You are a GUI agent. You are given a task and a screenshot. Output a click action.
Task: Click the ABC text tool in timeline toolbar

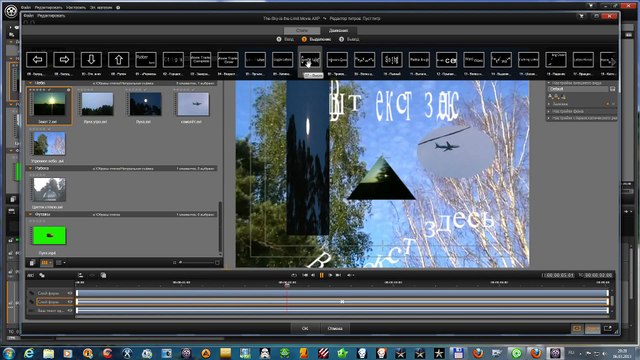pyautogui.click(x=31, y=275)
